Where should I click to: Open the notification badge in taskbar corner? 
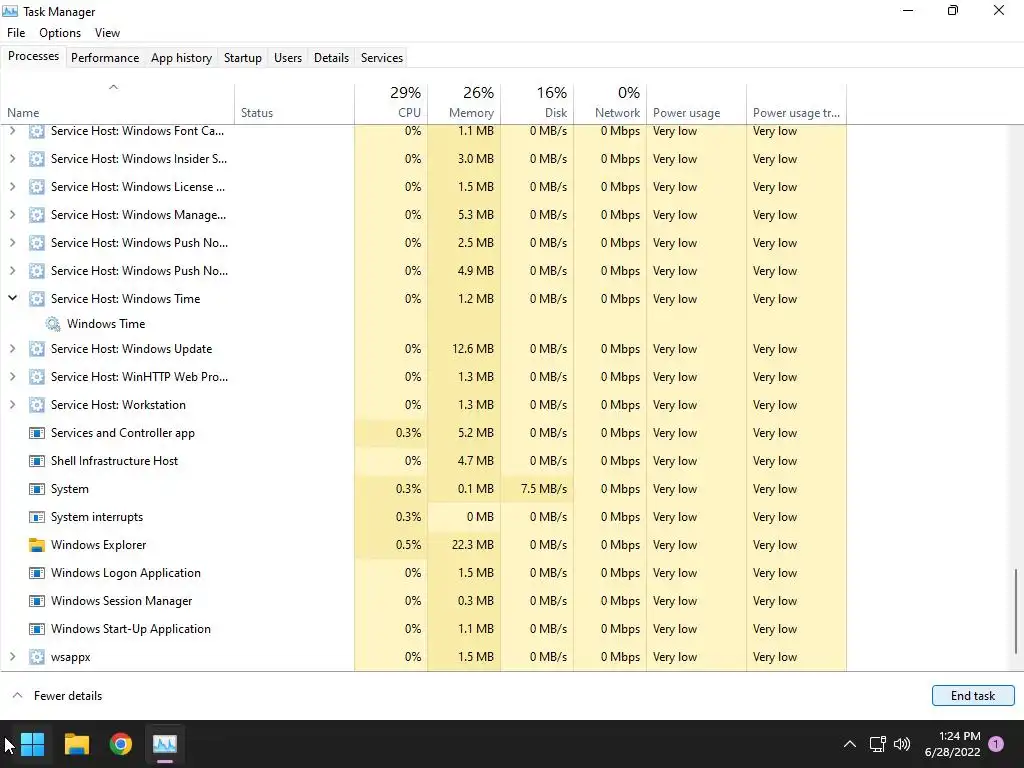click(996, 743)
